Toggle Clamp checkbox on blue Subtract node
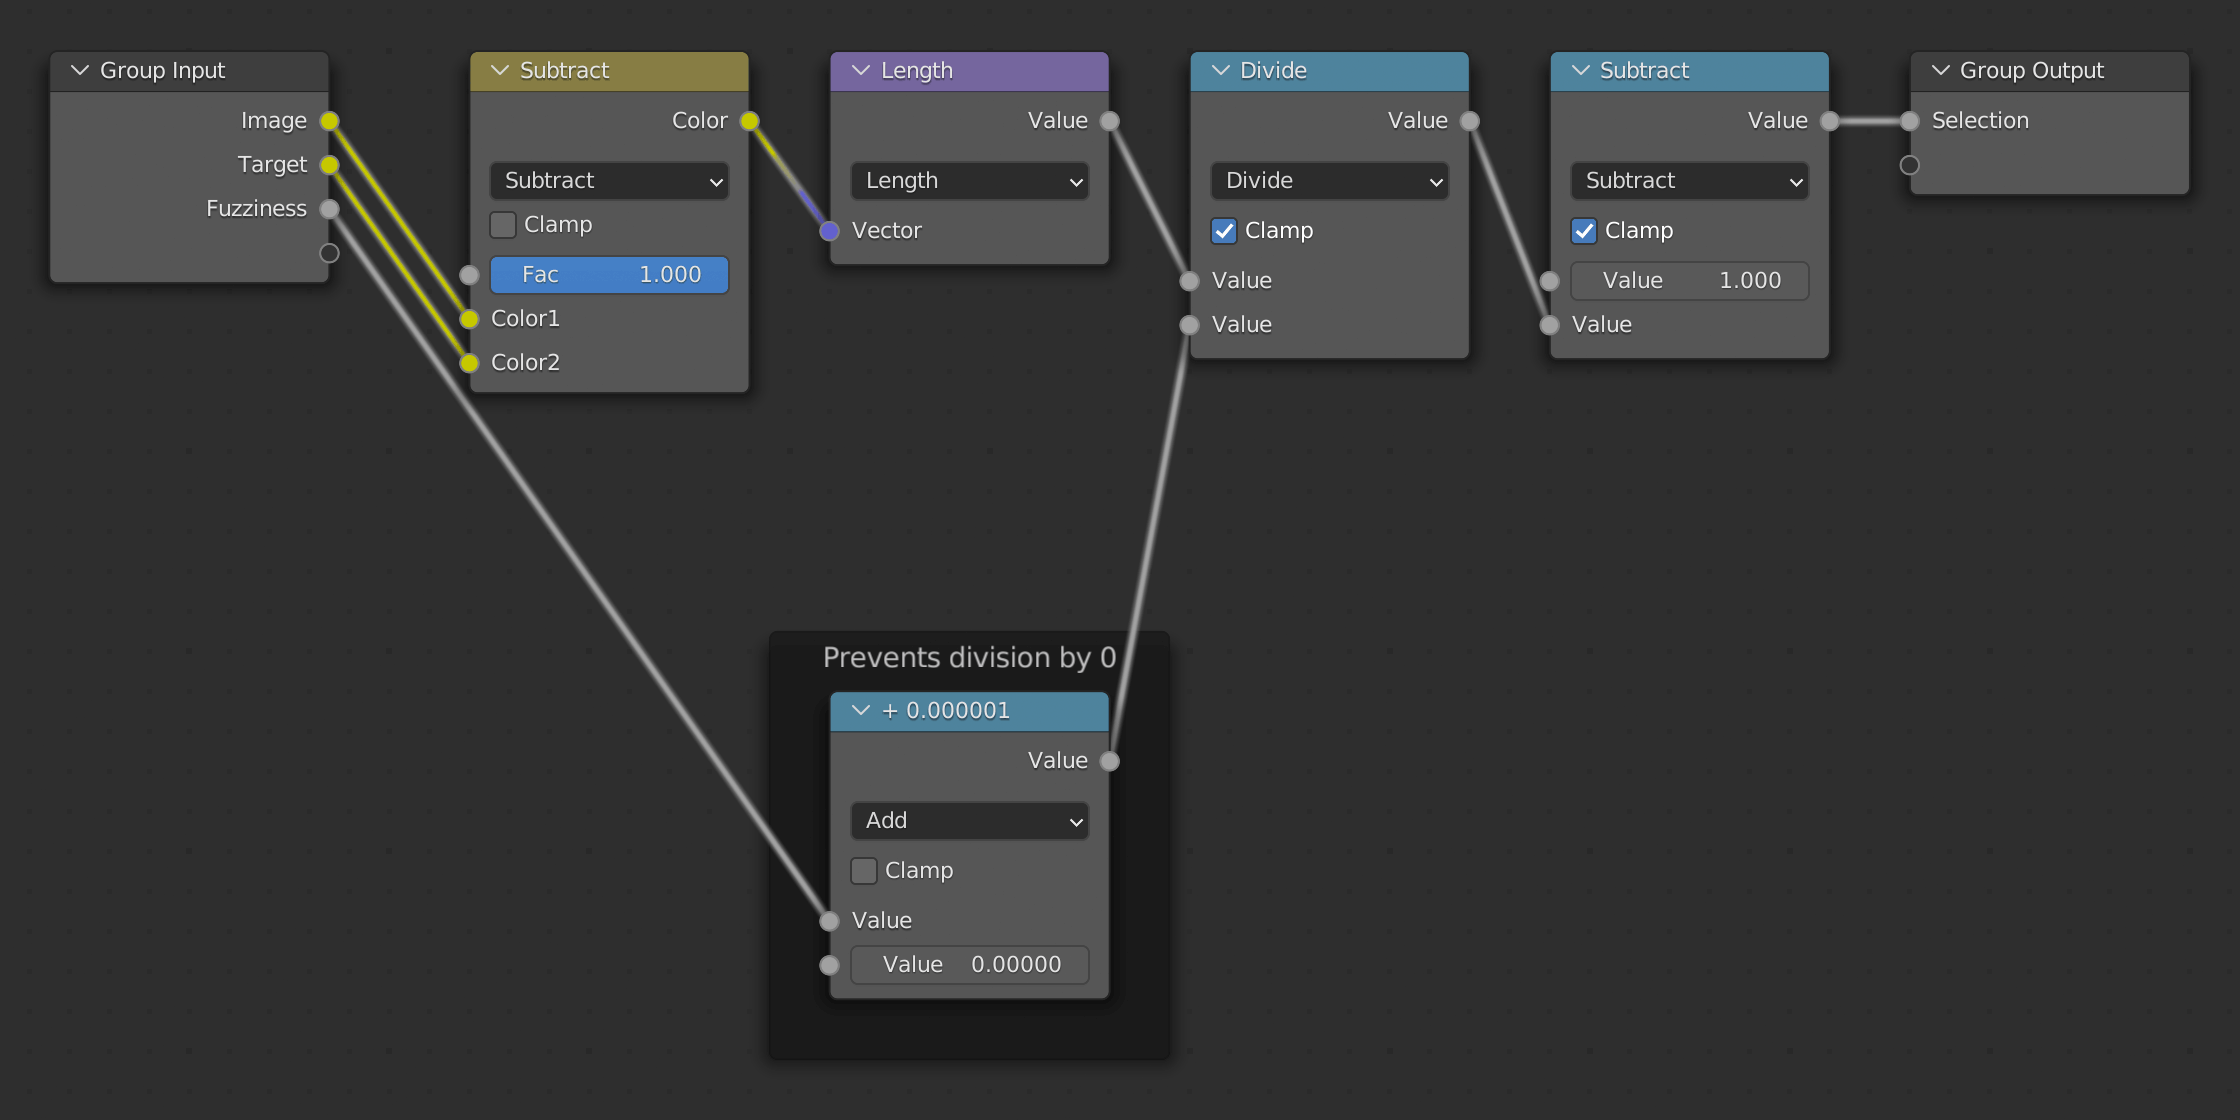This screenshot has width=2240, height=1120. (1584, 230)
